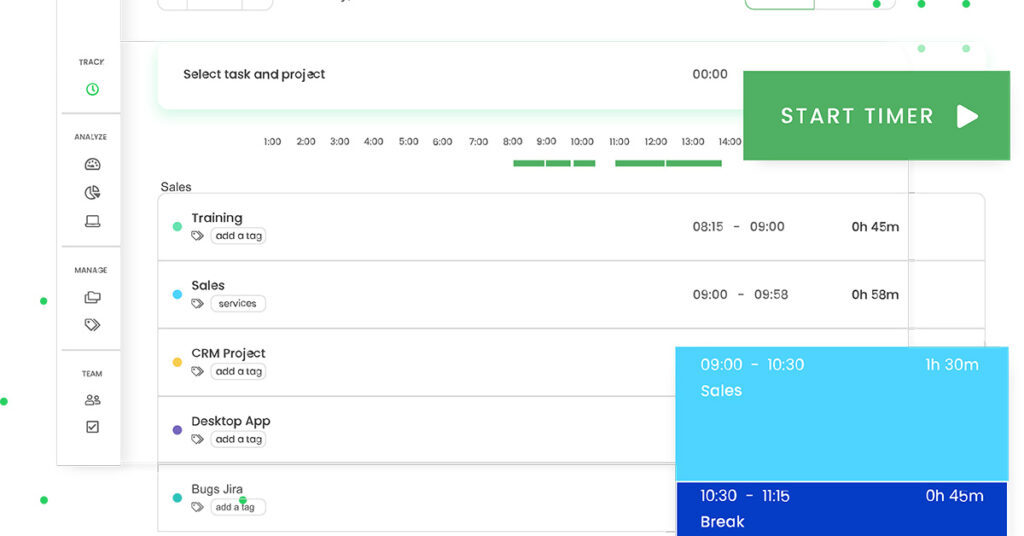Image resolution: width=1024 pixels, height=536 pixels.
Task: Select the 10:30 - 11:15 Break block
Action: [841, 508]
